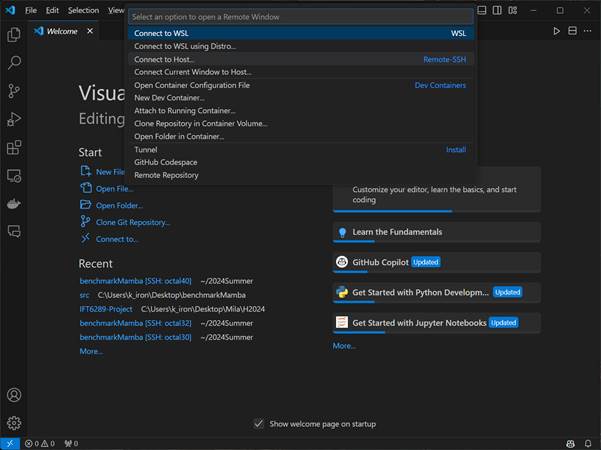Open the View menu
This screenshot has height=450, width=601.
point(116,10)
